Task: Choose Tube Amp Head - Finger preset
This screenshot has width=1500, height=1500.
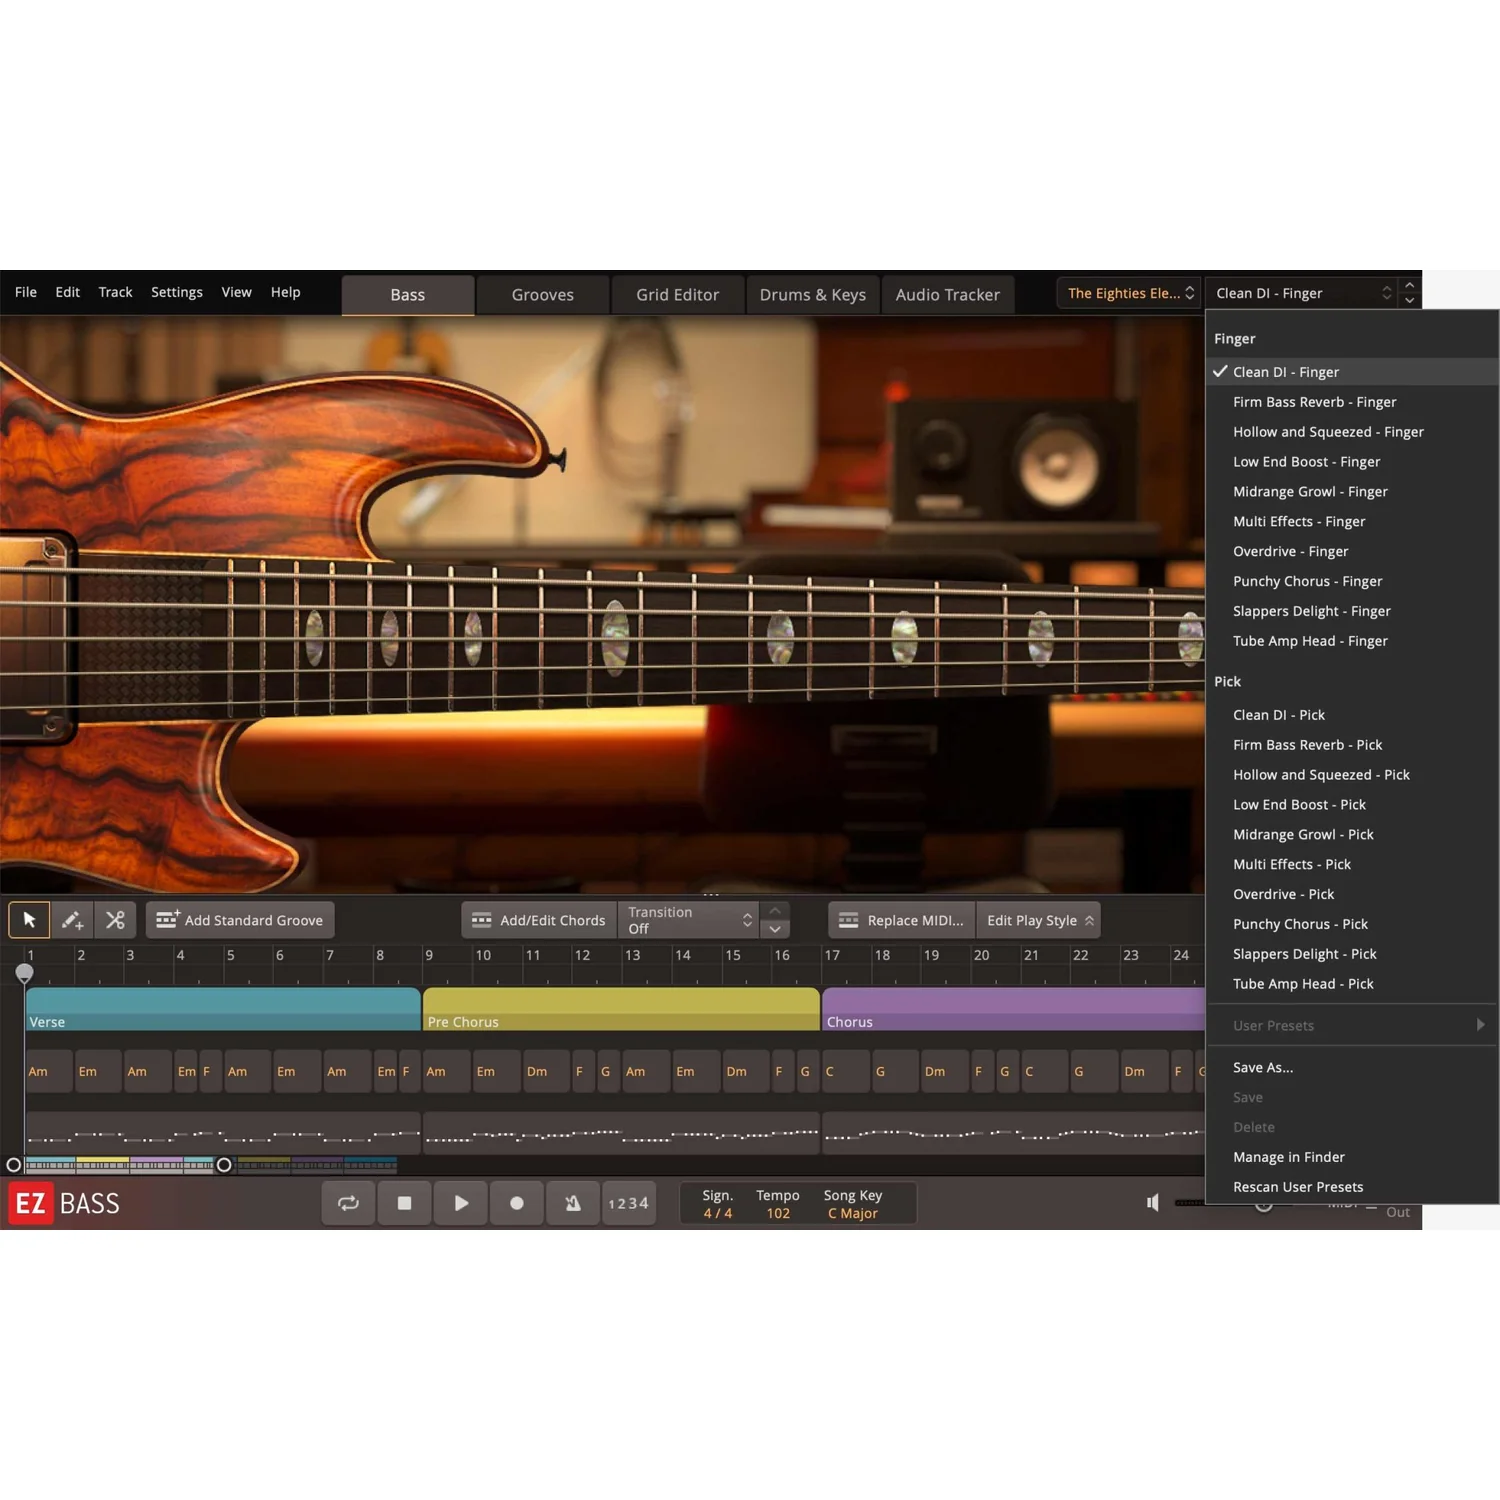Action: 1352,641
